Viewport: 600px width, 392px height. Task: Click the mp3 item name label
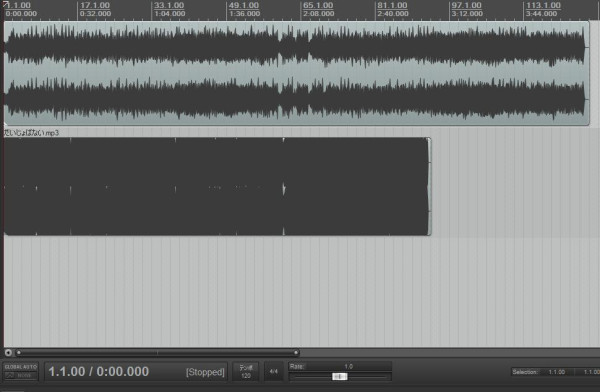pyautogui.click(x=31, y=133)
